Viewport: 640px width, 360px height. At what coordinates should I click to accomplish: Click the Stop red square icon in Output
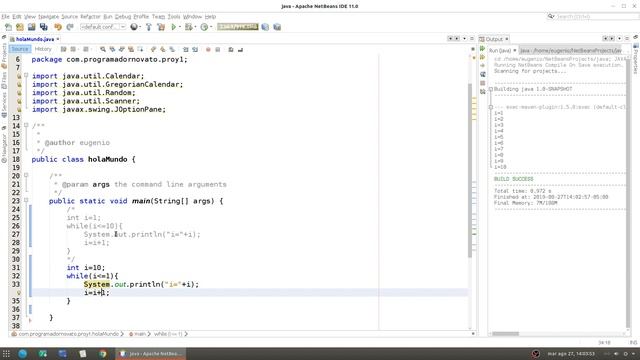tap(482, 83)
